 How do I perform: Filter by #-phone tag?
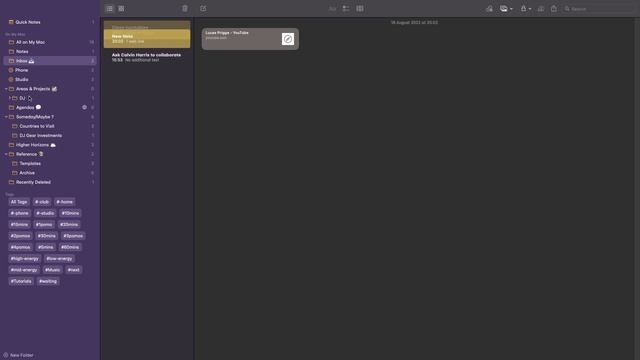click(20, 213)
